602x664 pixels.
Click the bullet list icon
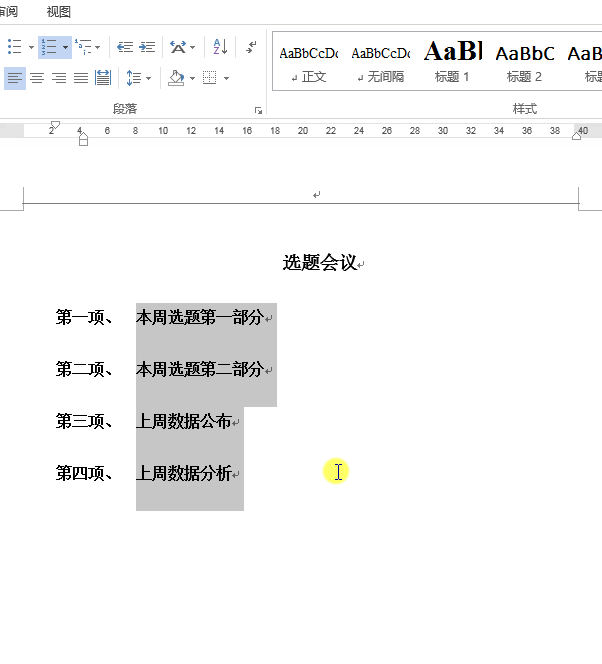click(x=15, y=47)
